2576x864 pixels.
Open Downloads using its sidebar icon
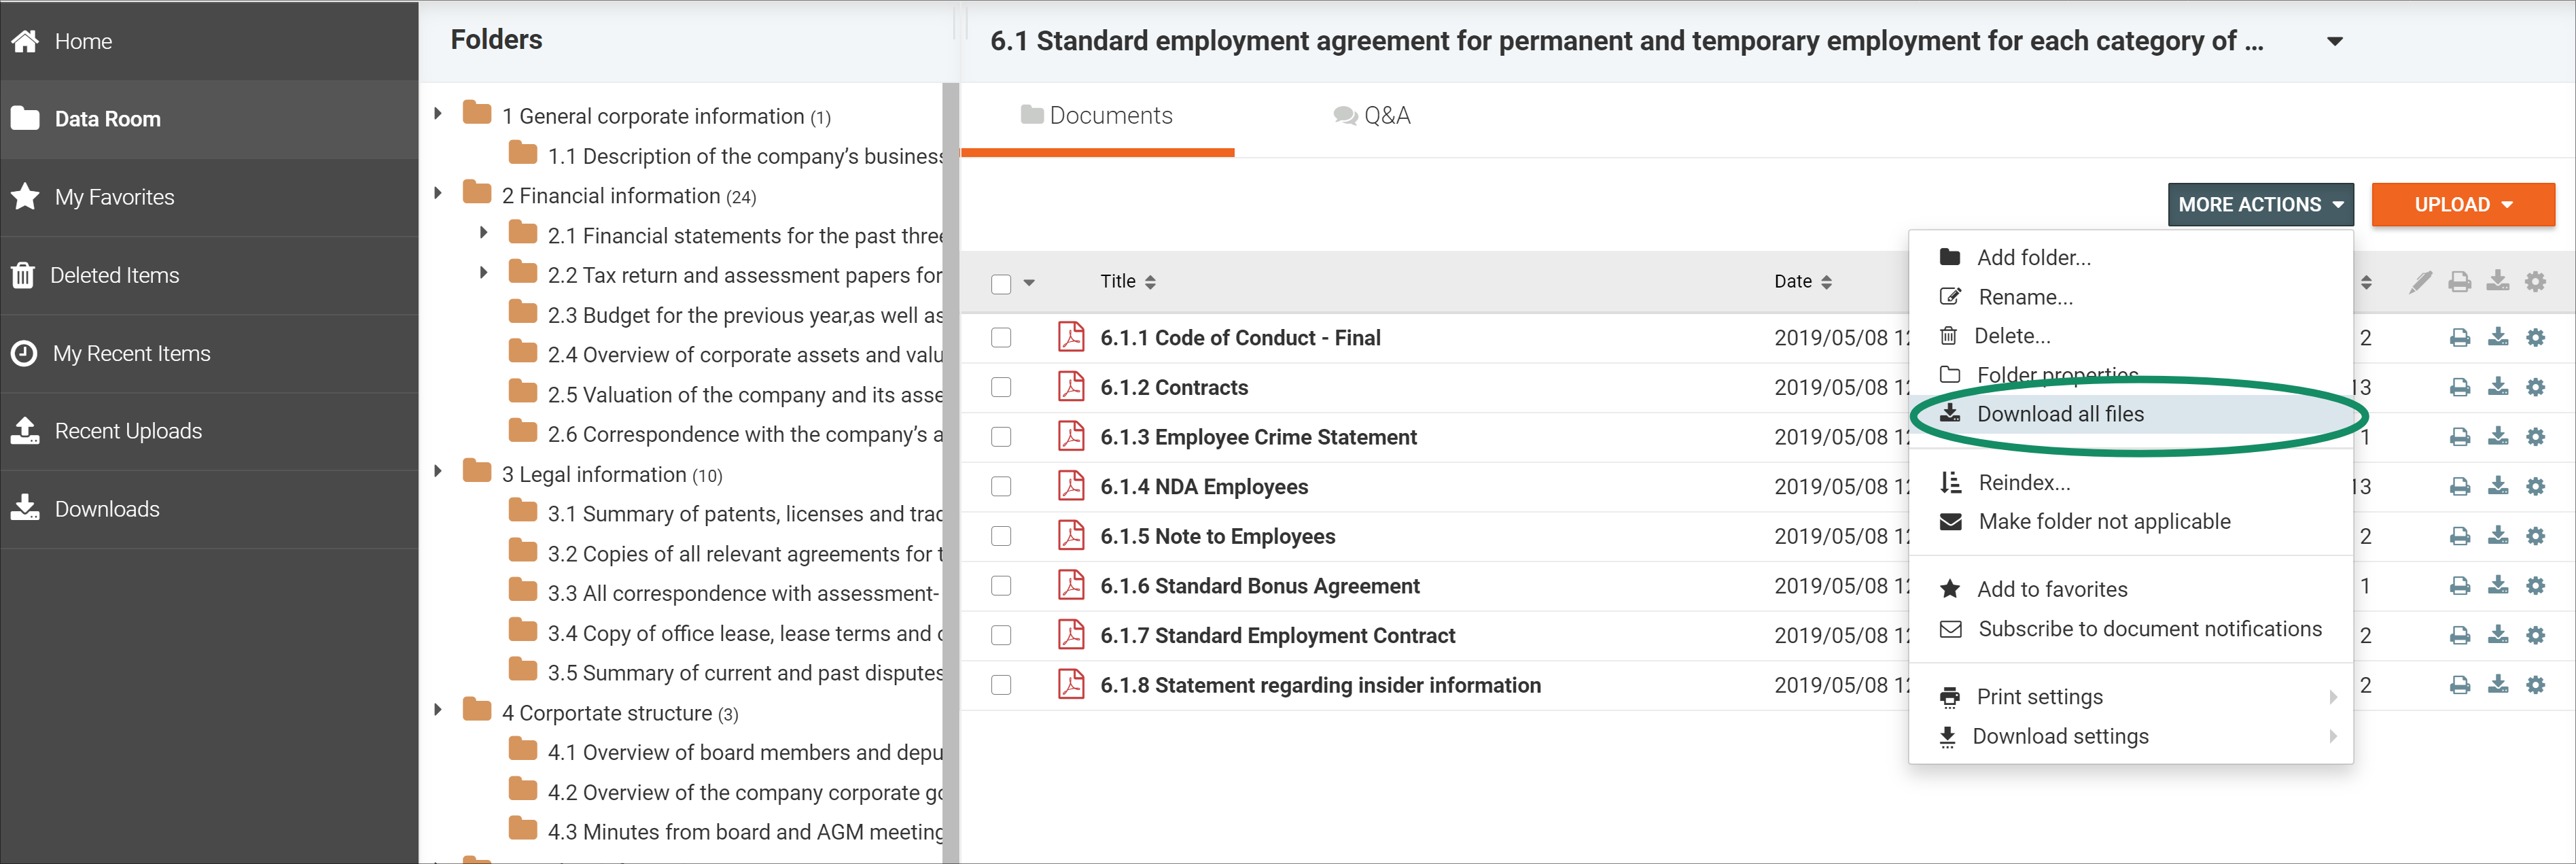click(x=24, y=508)
